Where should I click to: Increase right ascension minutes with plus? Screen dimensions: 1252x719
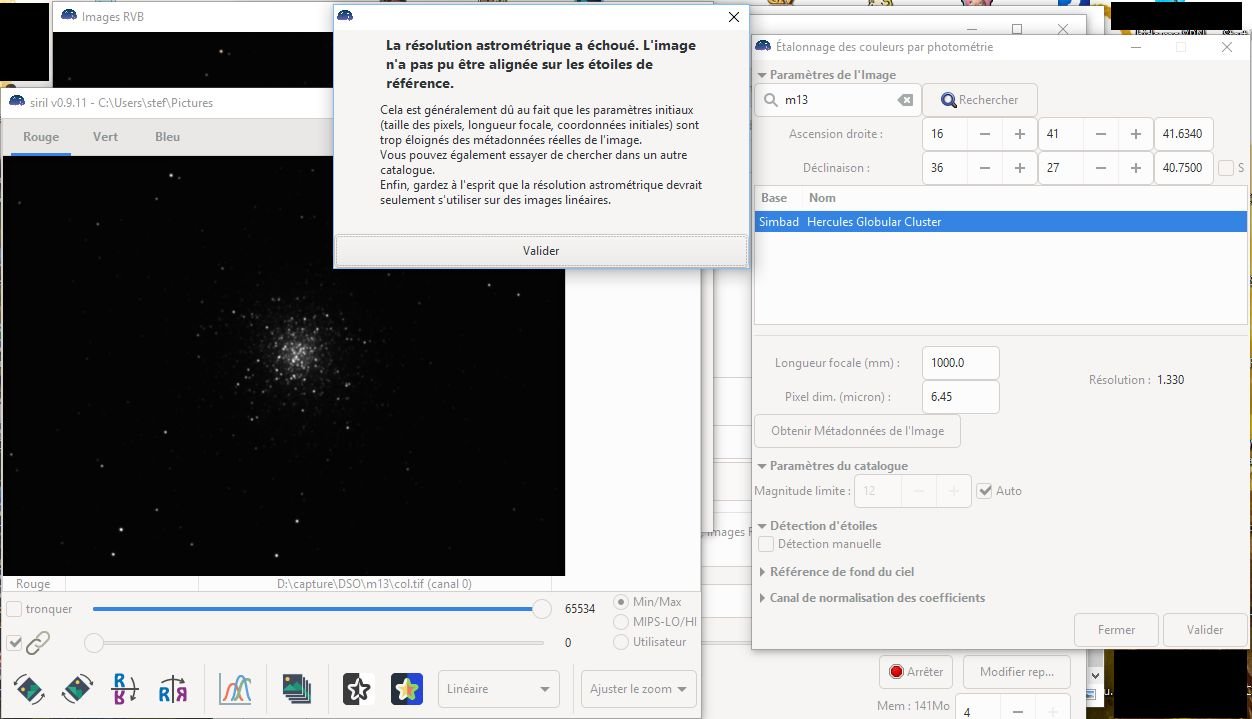pyautogui.click(x=1135, y=133)
